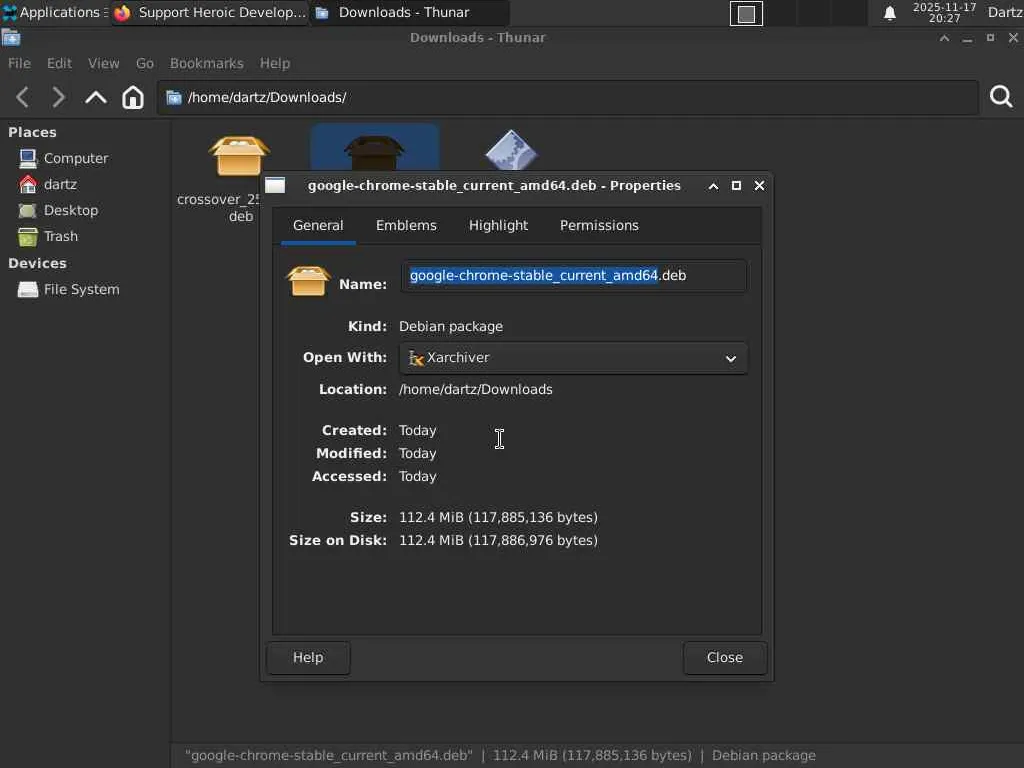The height and width of the screenshot is (768, 1024).
Task: Select the crossover deb package icon
Action: [x=239, y=155]
